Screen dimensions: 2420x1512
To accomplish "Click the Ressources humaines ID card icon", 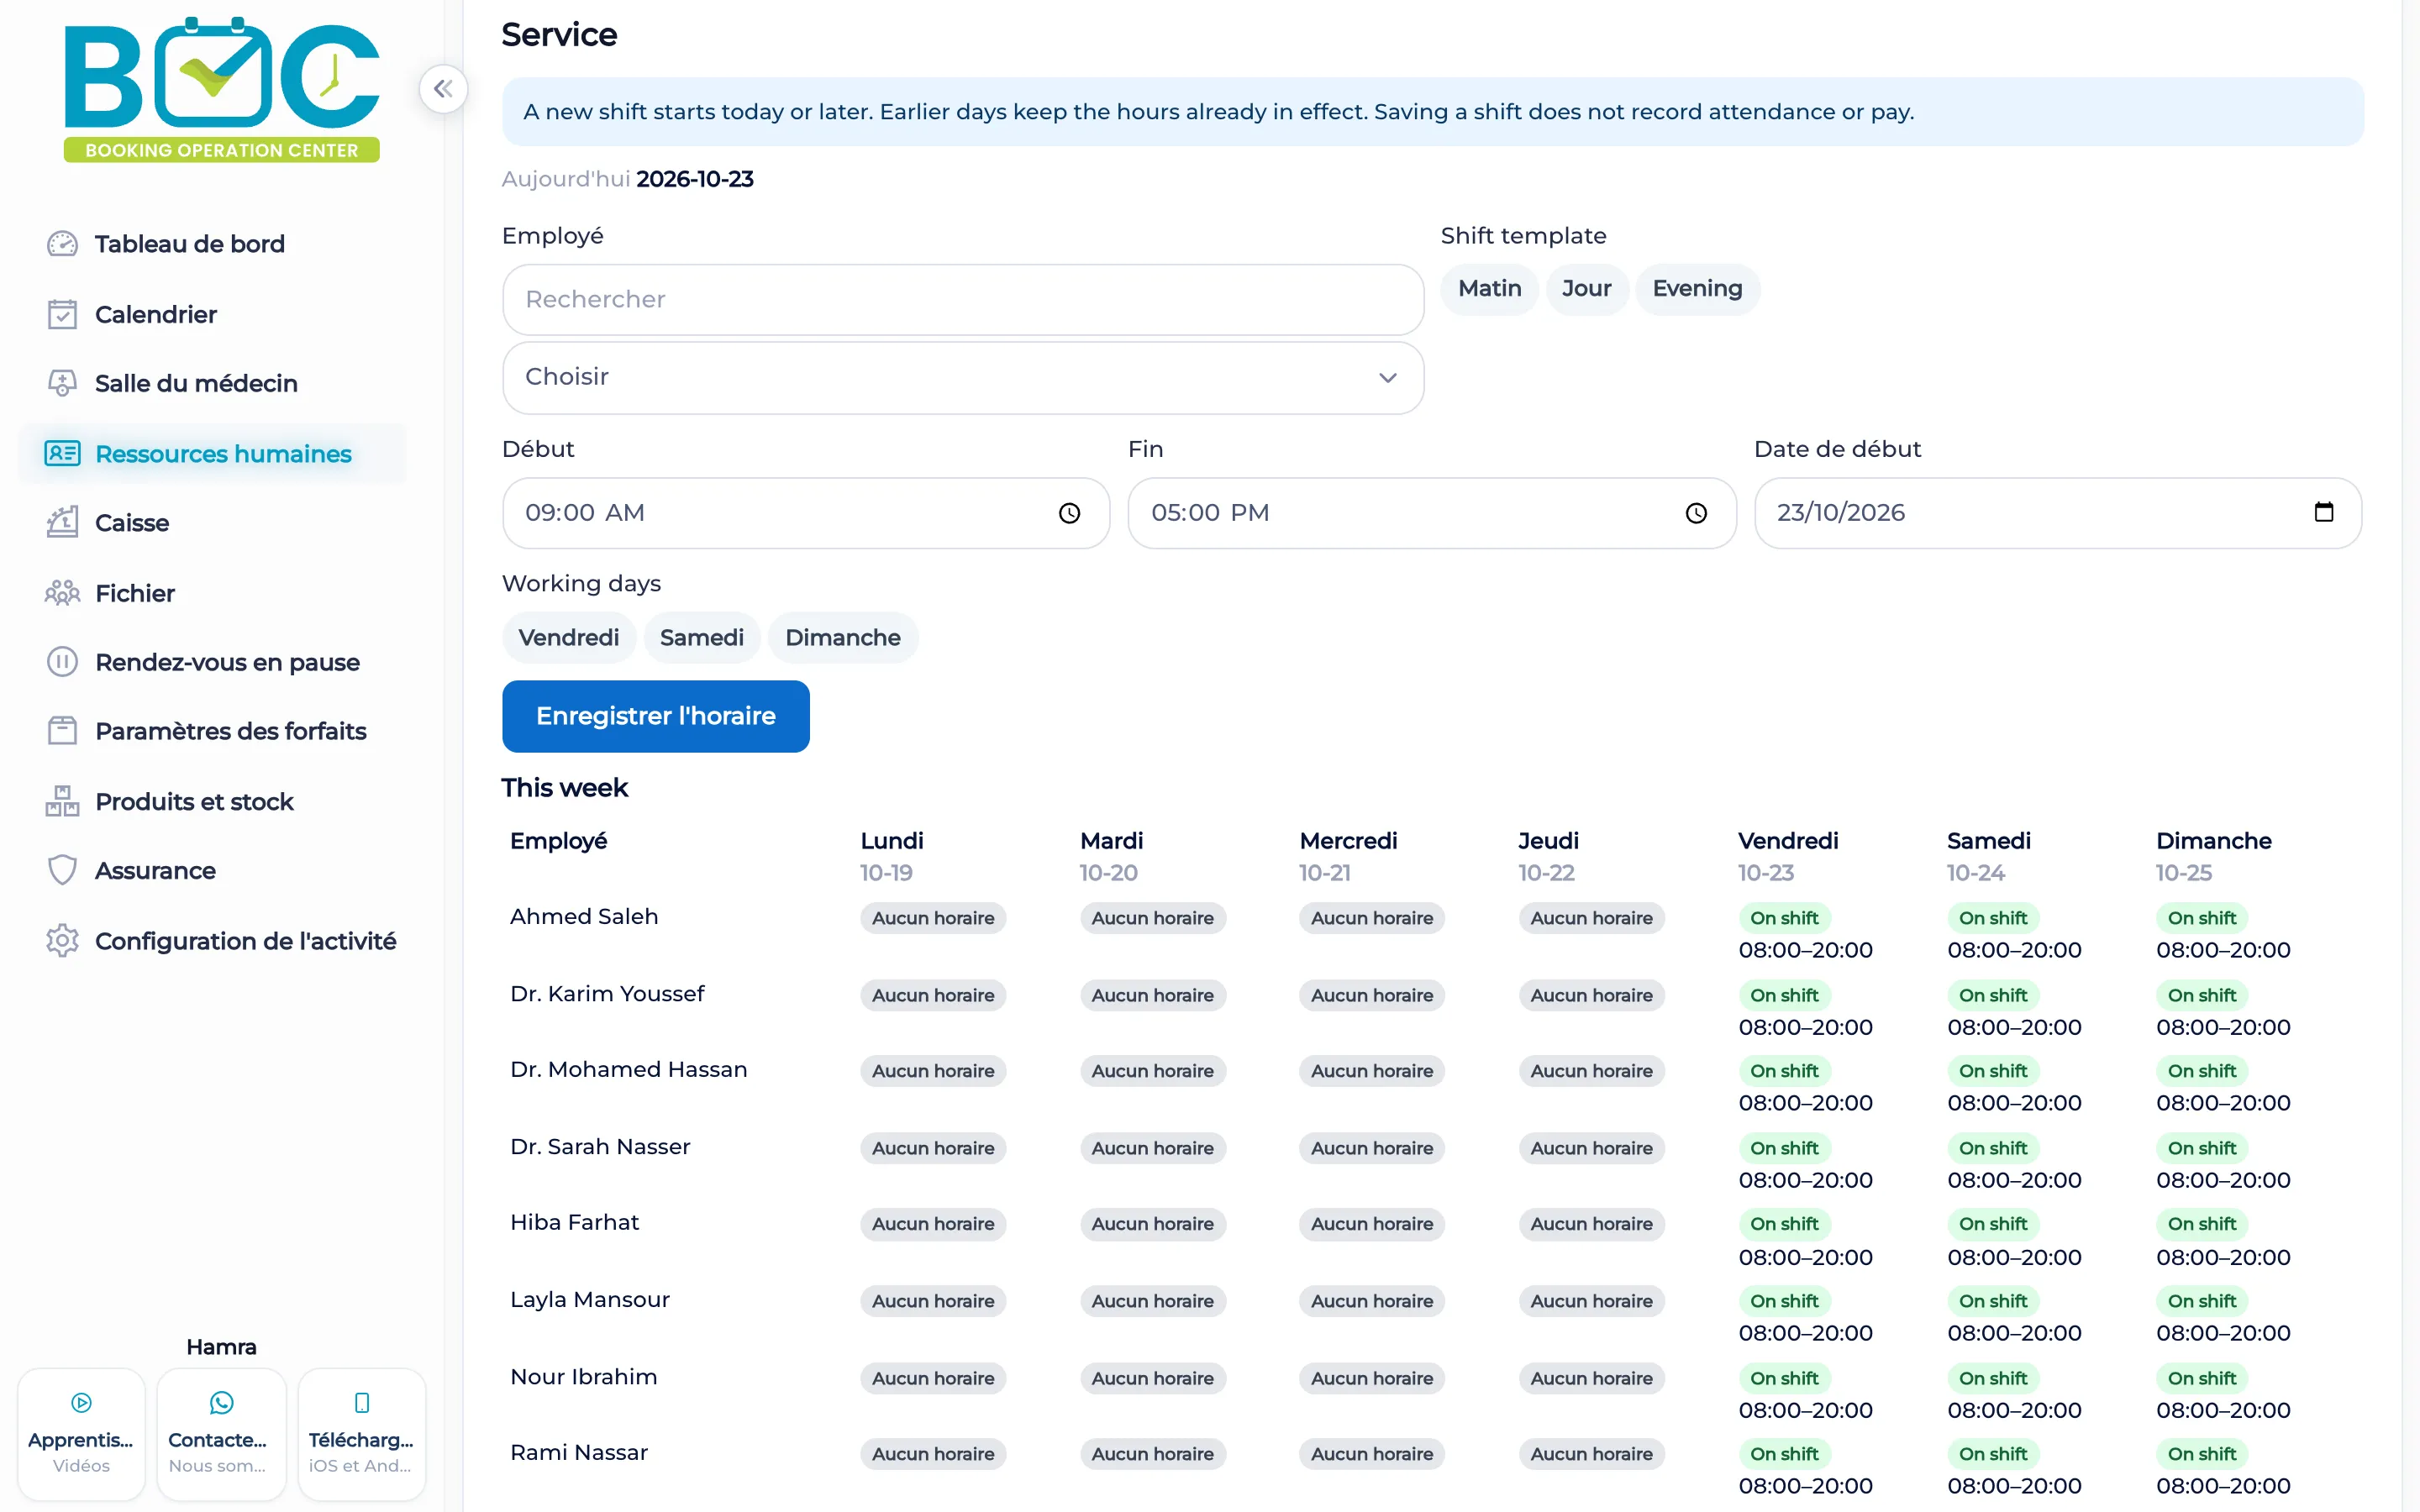I will click(62, 453).
